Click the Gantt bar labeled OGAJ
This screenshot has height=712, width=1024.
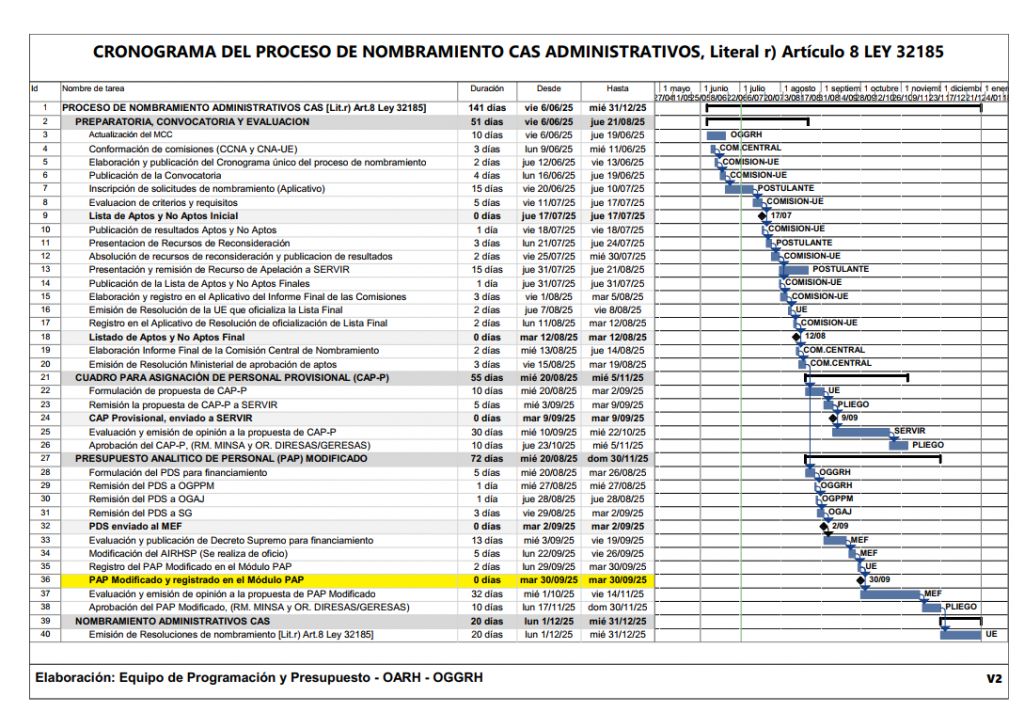pos(819,512)
